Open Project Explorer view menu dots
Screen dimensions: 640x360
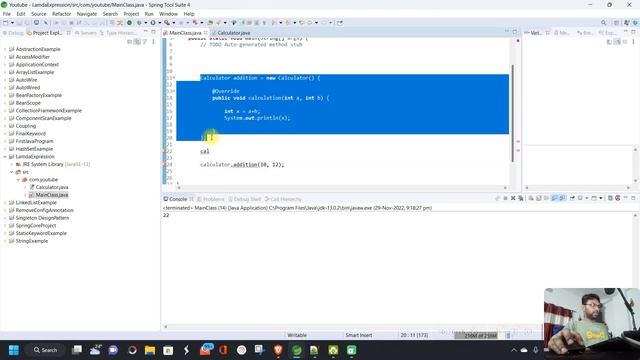[153, 42]
